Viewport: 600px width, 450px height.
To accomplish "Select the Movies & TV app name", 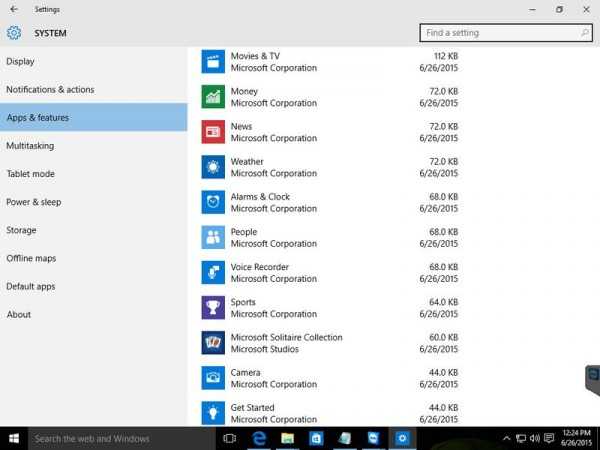I will coord(255,56).
